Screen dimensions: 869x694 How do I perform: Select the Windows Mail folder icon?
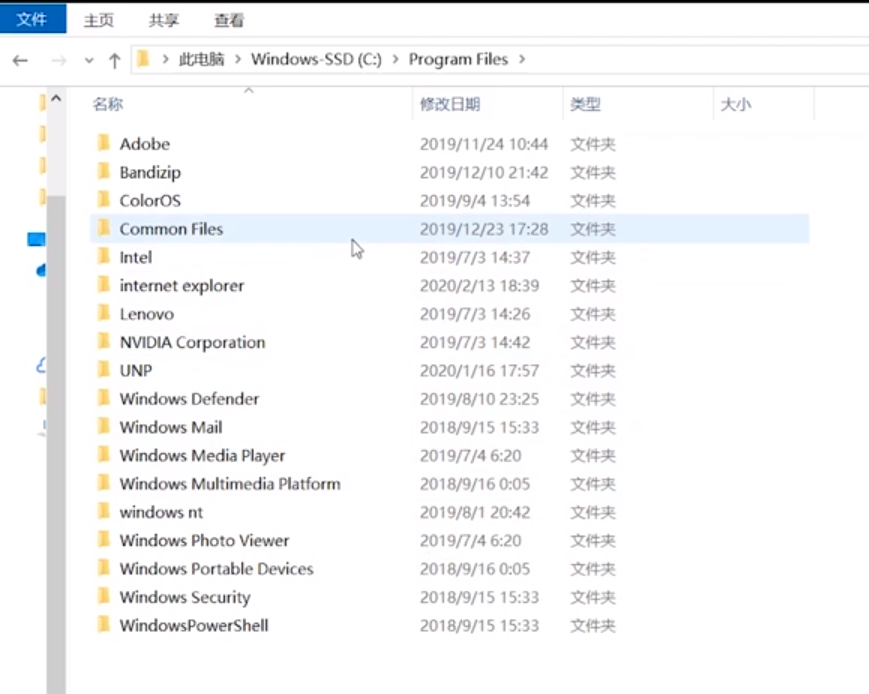point(104,426)
